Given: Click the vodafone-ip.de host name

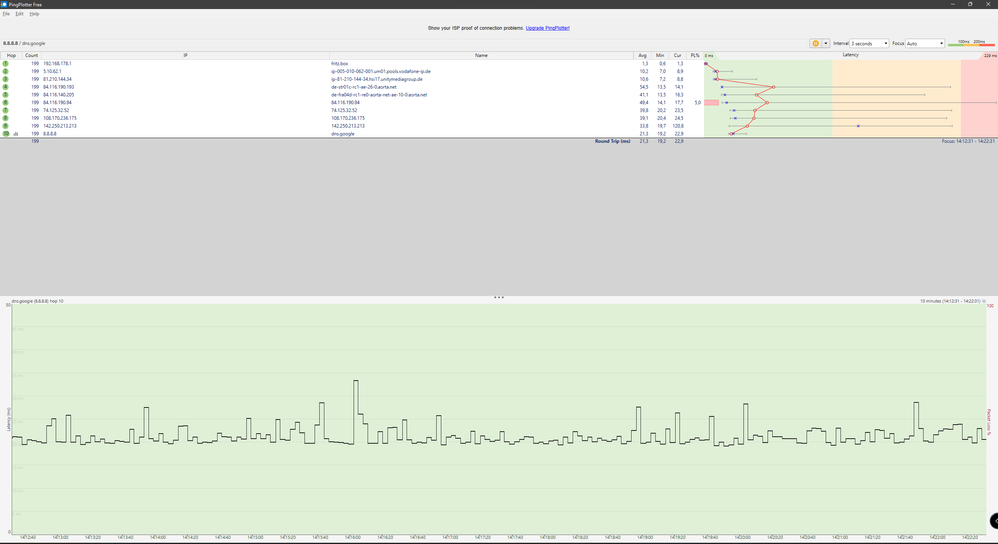Looking at the screenshot, I should pos(381,71).
